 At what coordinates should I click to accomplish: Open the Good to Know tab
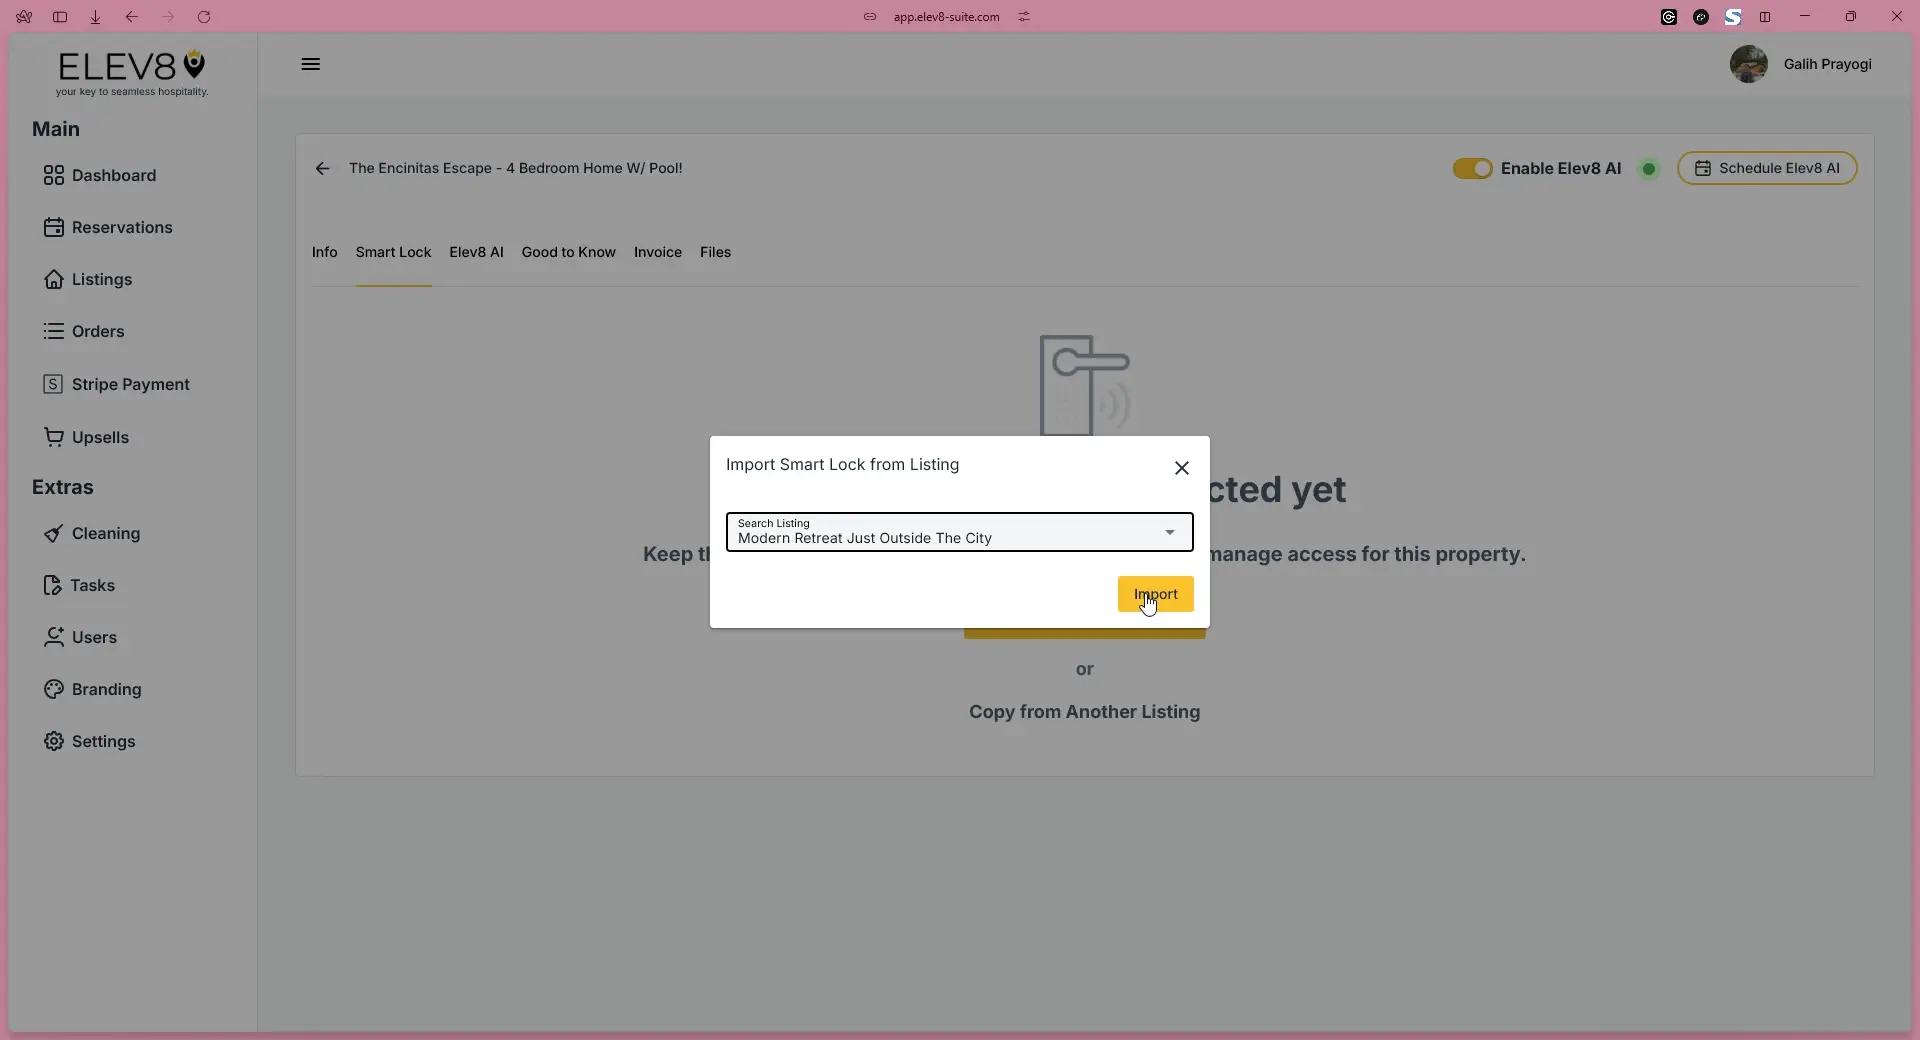coord(567,252)
